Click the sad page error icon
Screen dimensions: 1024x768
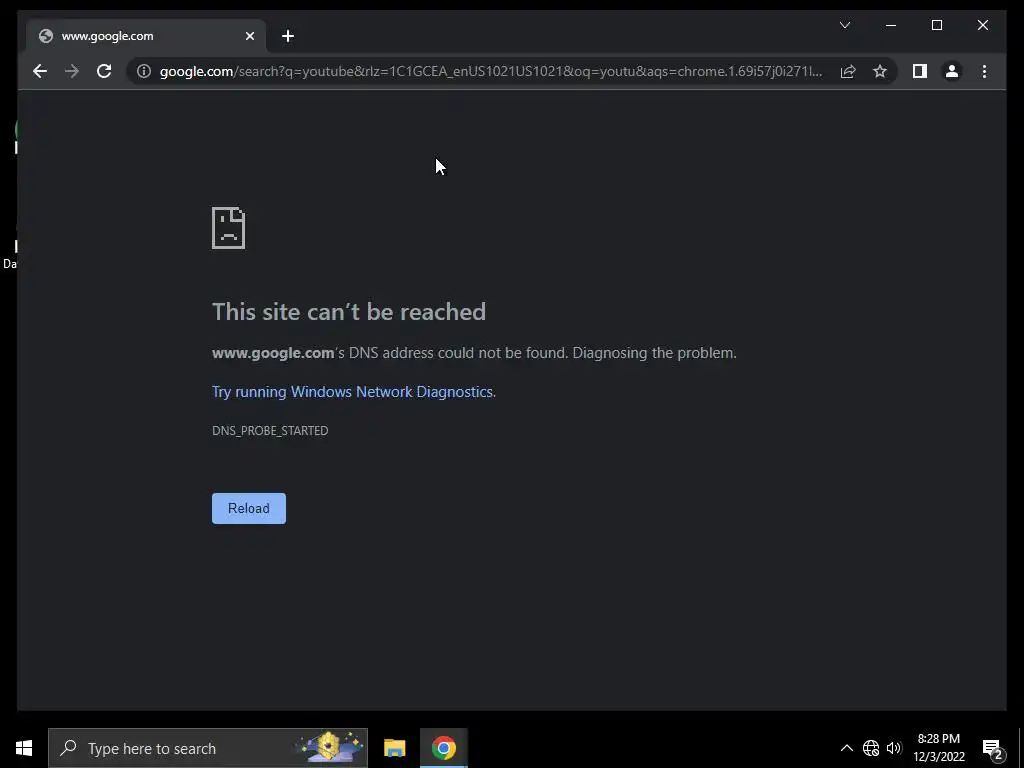(229, 228)
